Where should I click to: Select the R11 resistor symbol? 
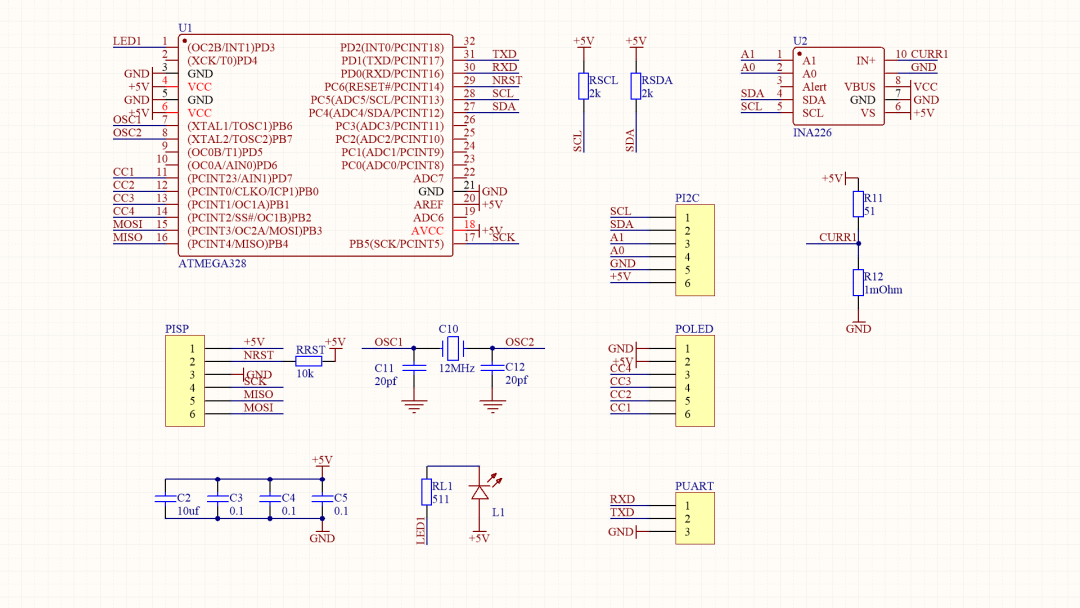(858, 205)
